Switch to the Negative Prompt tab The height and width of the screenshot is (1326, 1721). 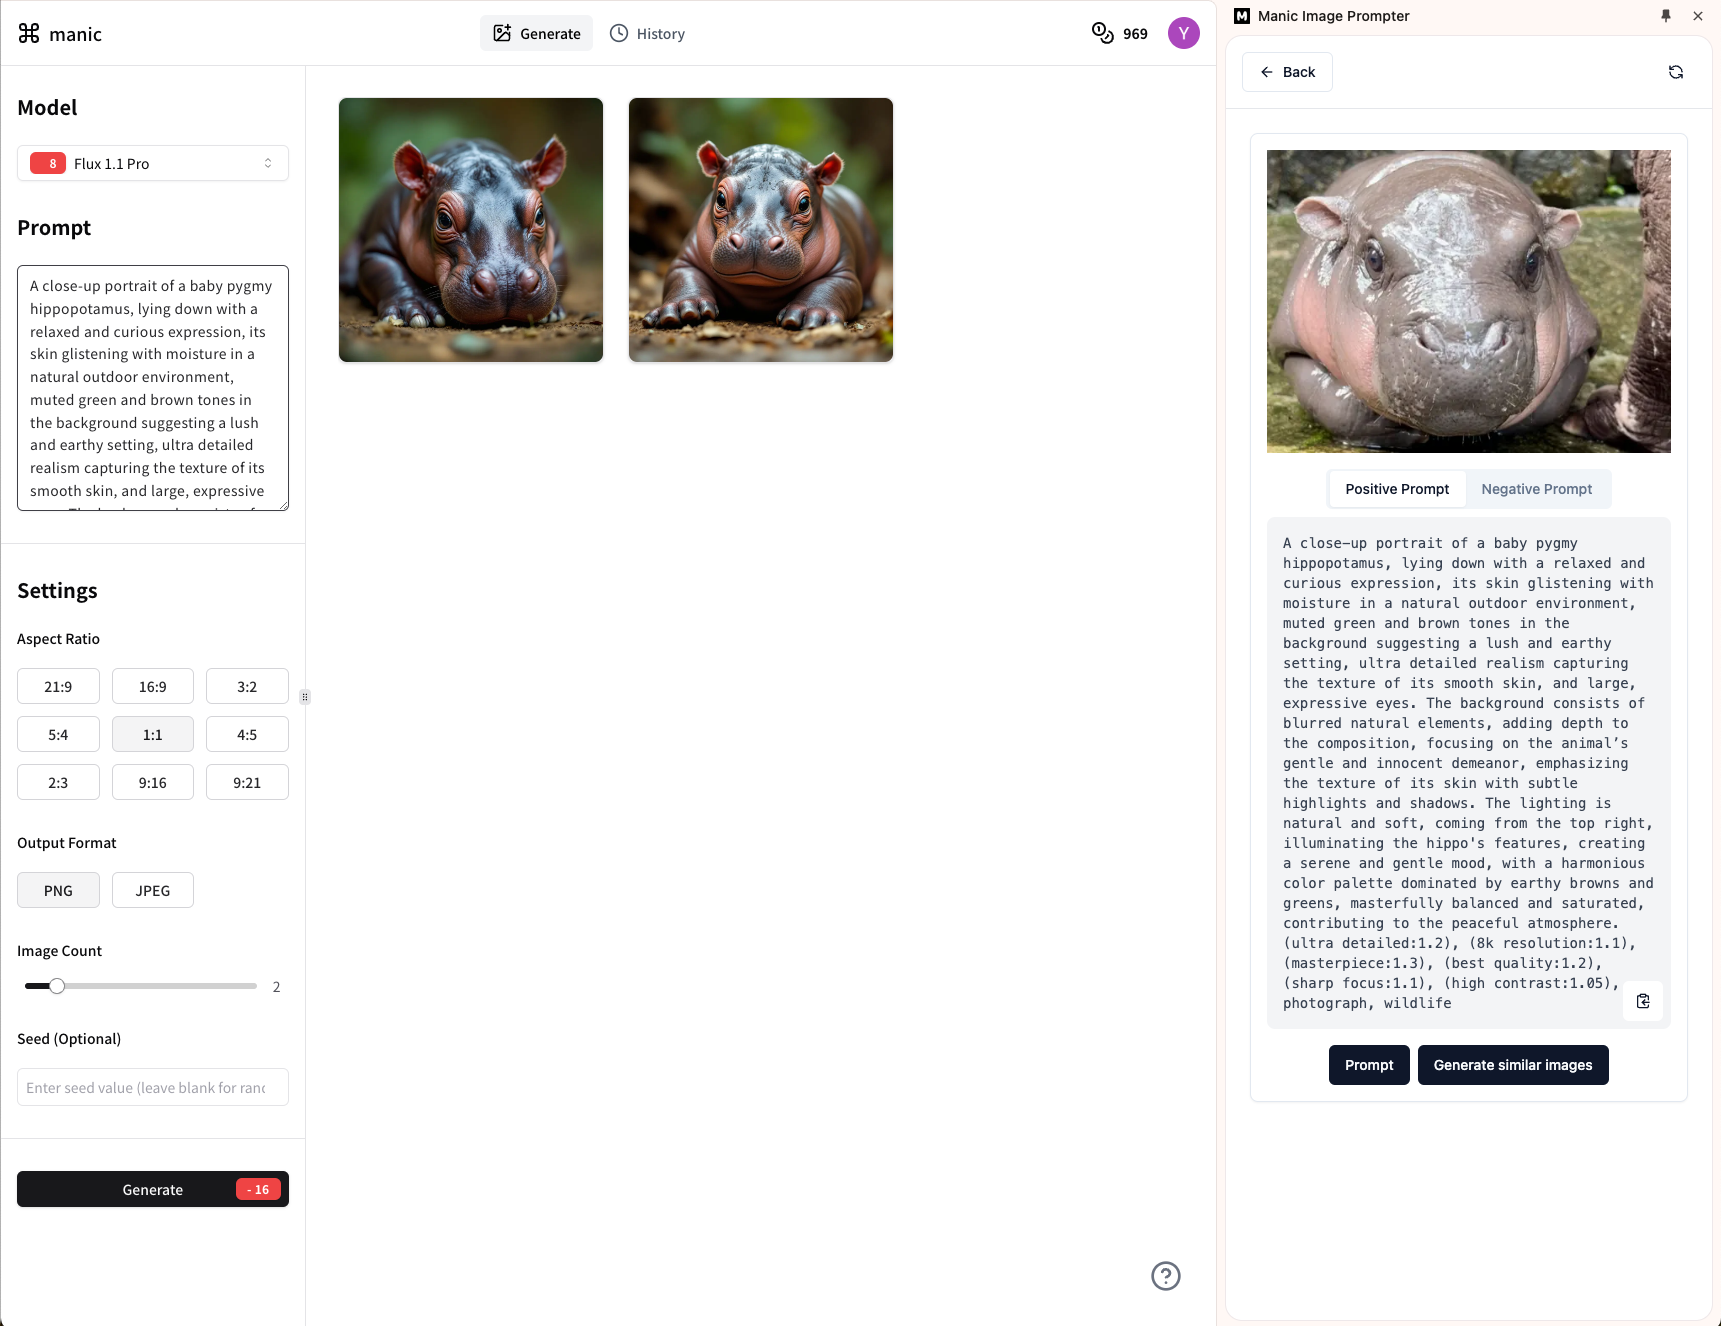point(1537,489)
